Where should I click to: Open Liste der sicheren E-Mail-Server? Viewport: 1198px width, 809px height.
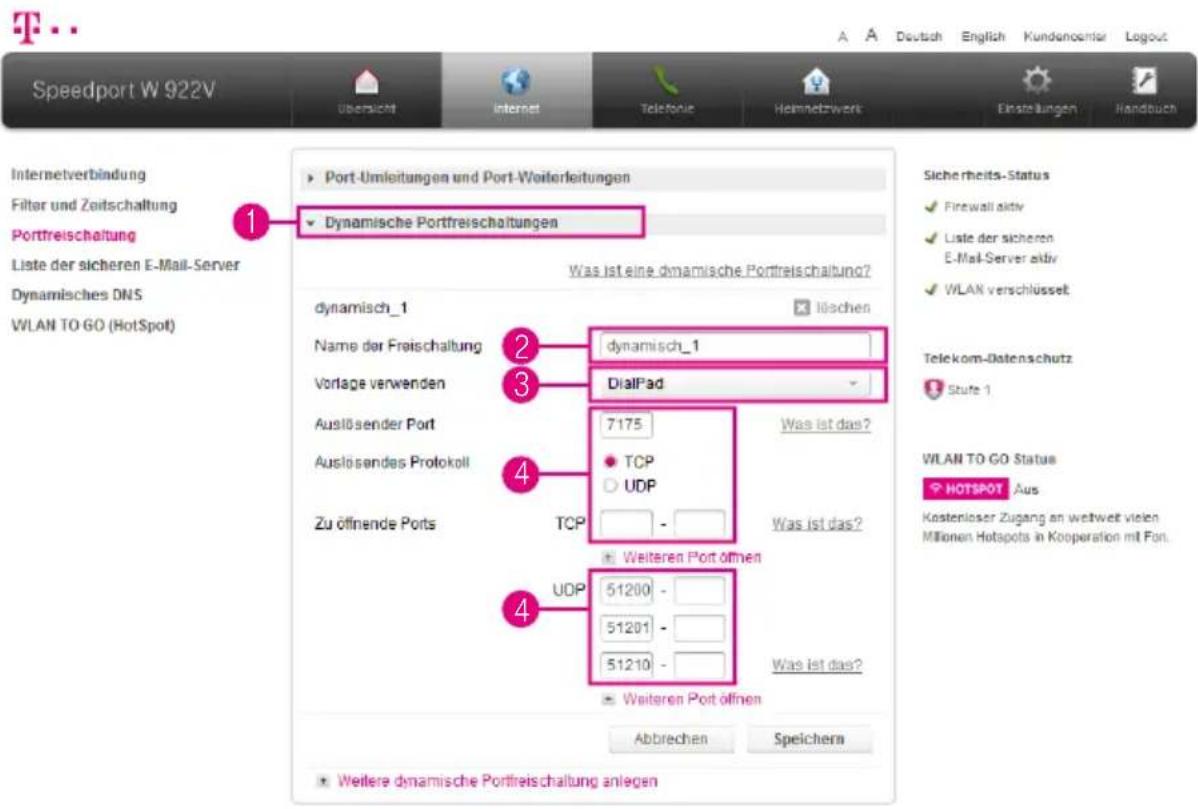(125, 265)
